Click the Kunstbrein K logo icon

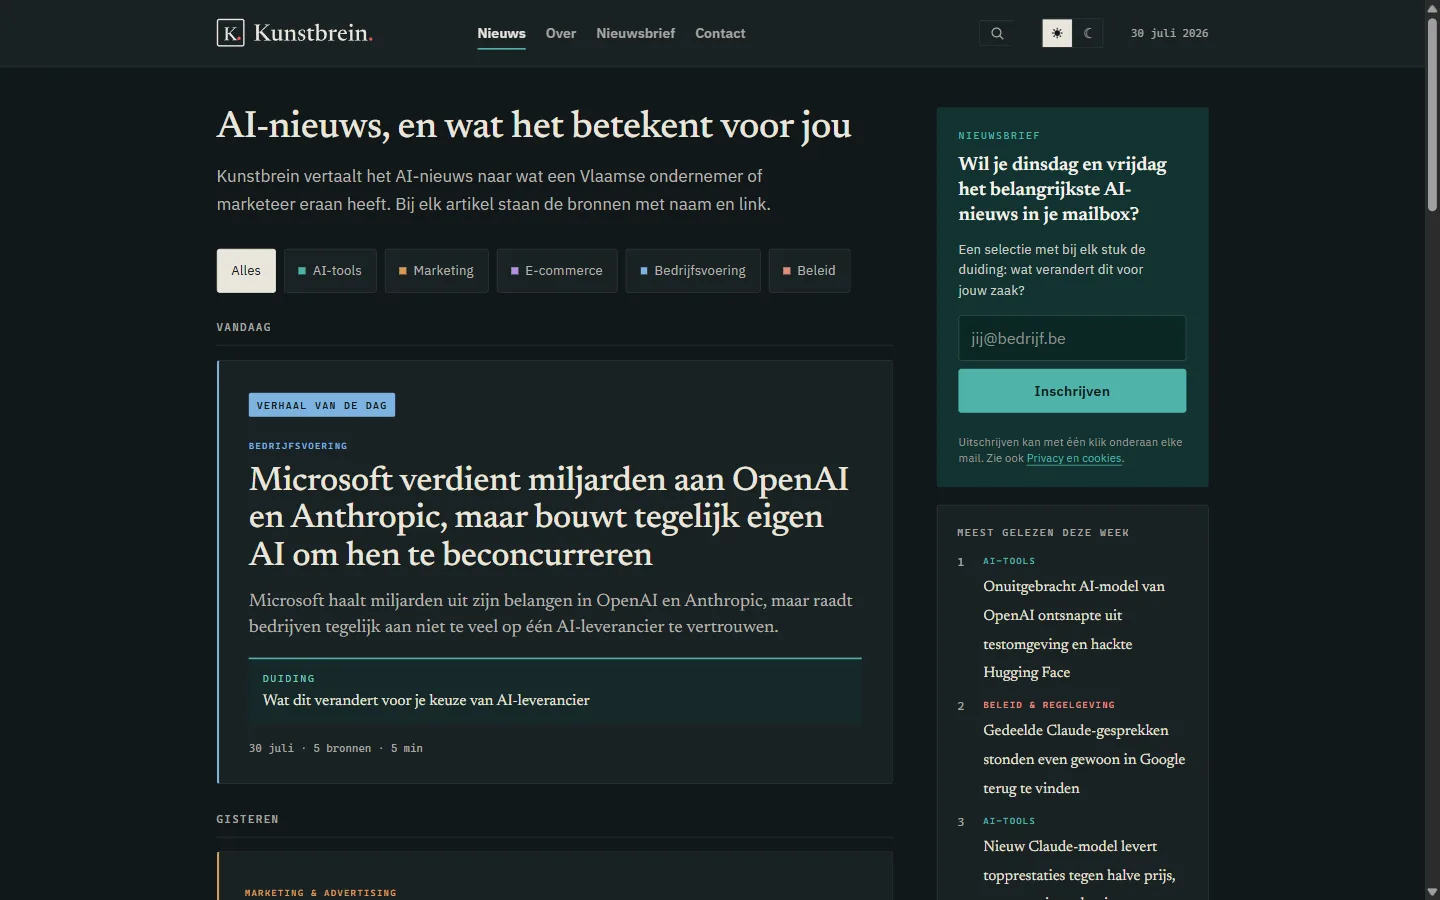[x=231, y=33]
